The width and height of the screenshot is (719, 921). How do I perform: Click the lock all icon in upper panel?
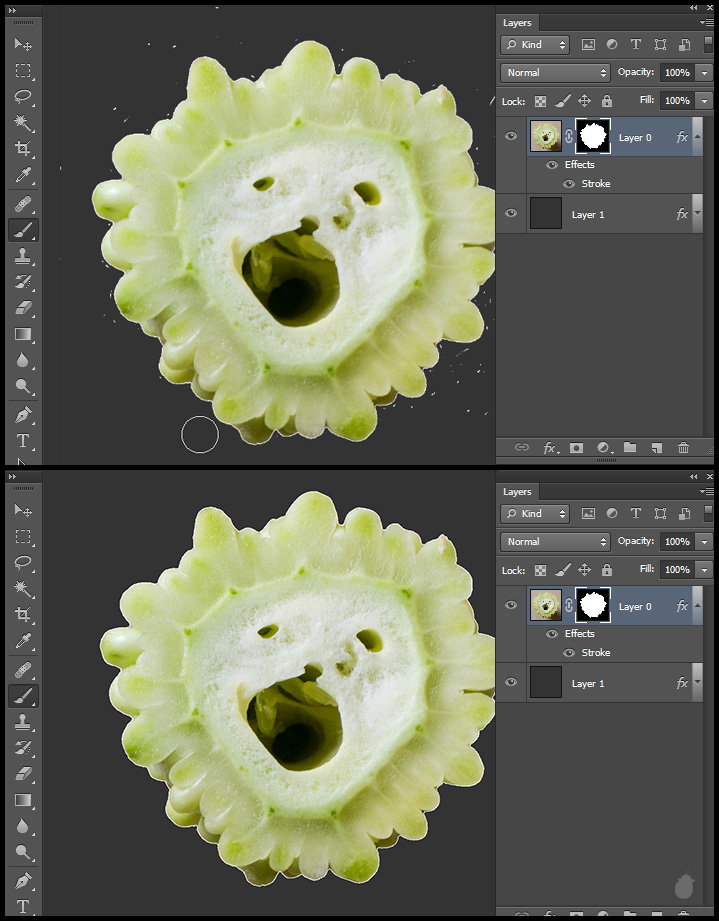(606, 101)
